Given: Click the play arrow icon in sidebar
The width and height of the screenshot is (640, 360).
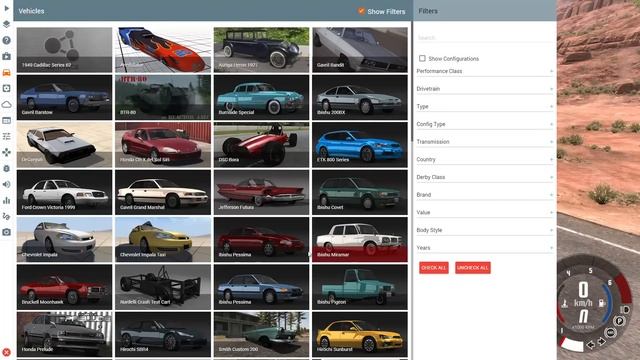Looking at the screenshot, I should [x=7, y=8].
